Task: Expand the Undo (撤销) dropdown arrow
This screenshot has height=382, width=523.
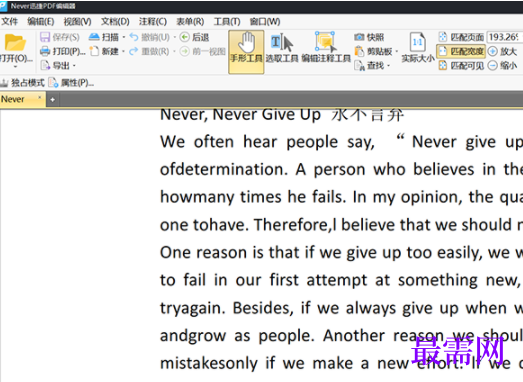Action: coord(174,37)
